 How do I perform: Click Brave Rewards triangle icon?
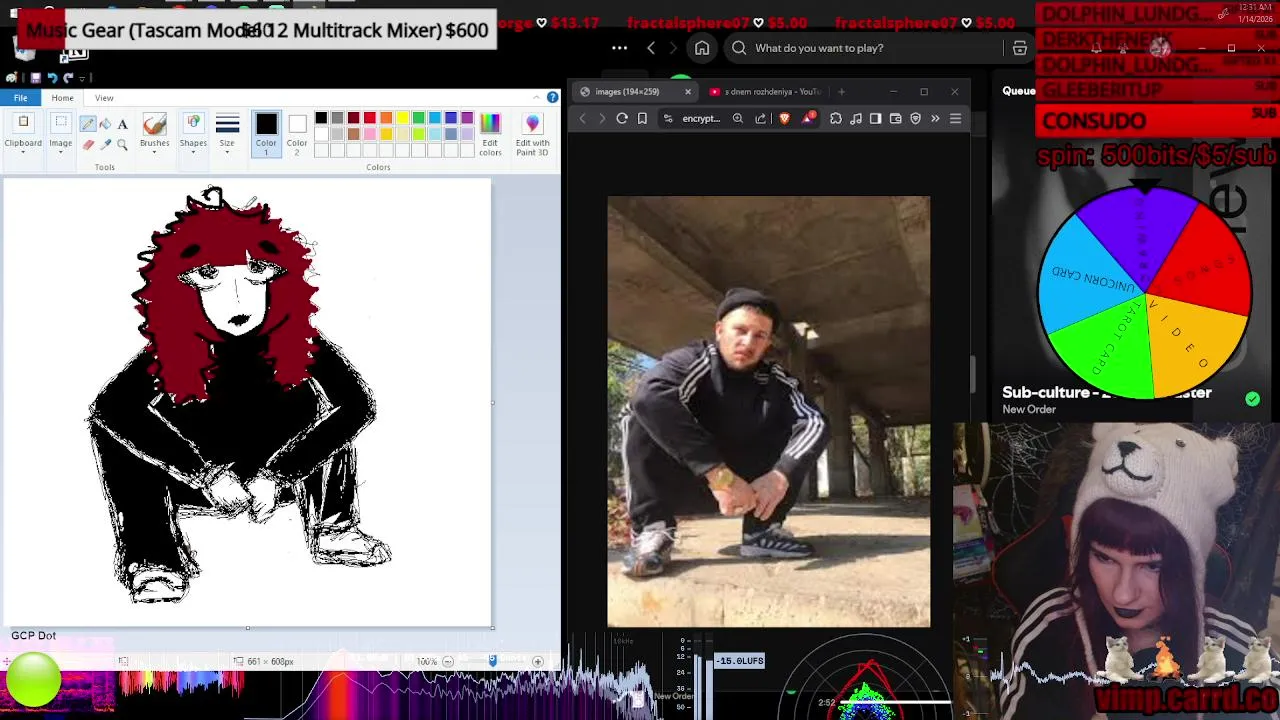point(808,119)
